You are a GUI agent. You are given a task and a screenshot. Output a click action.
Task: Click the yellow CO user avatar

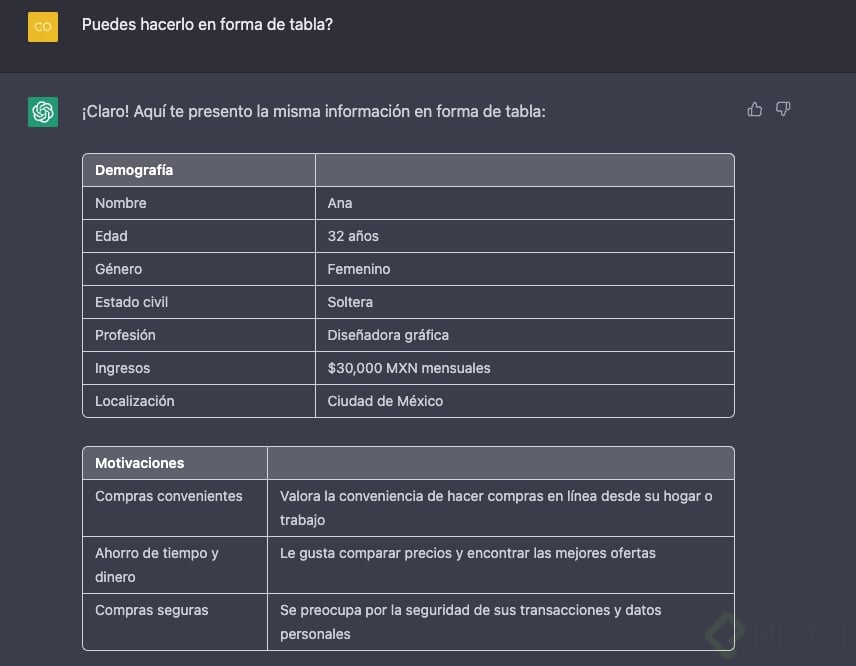pos(42,27)
